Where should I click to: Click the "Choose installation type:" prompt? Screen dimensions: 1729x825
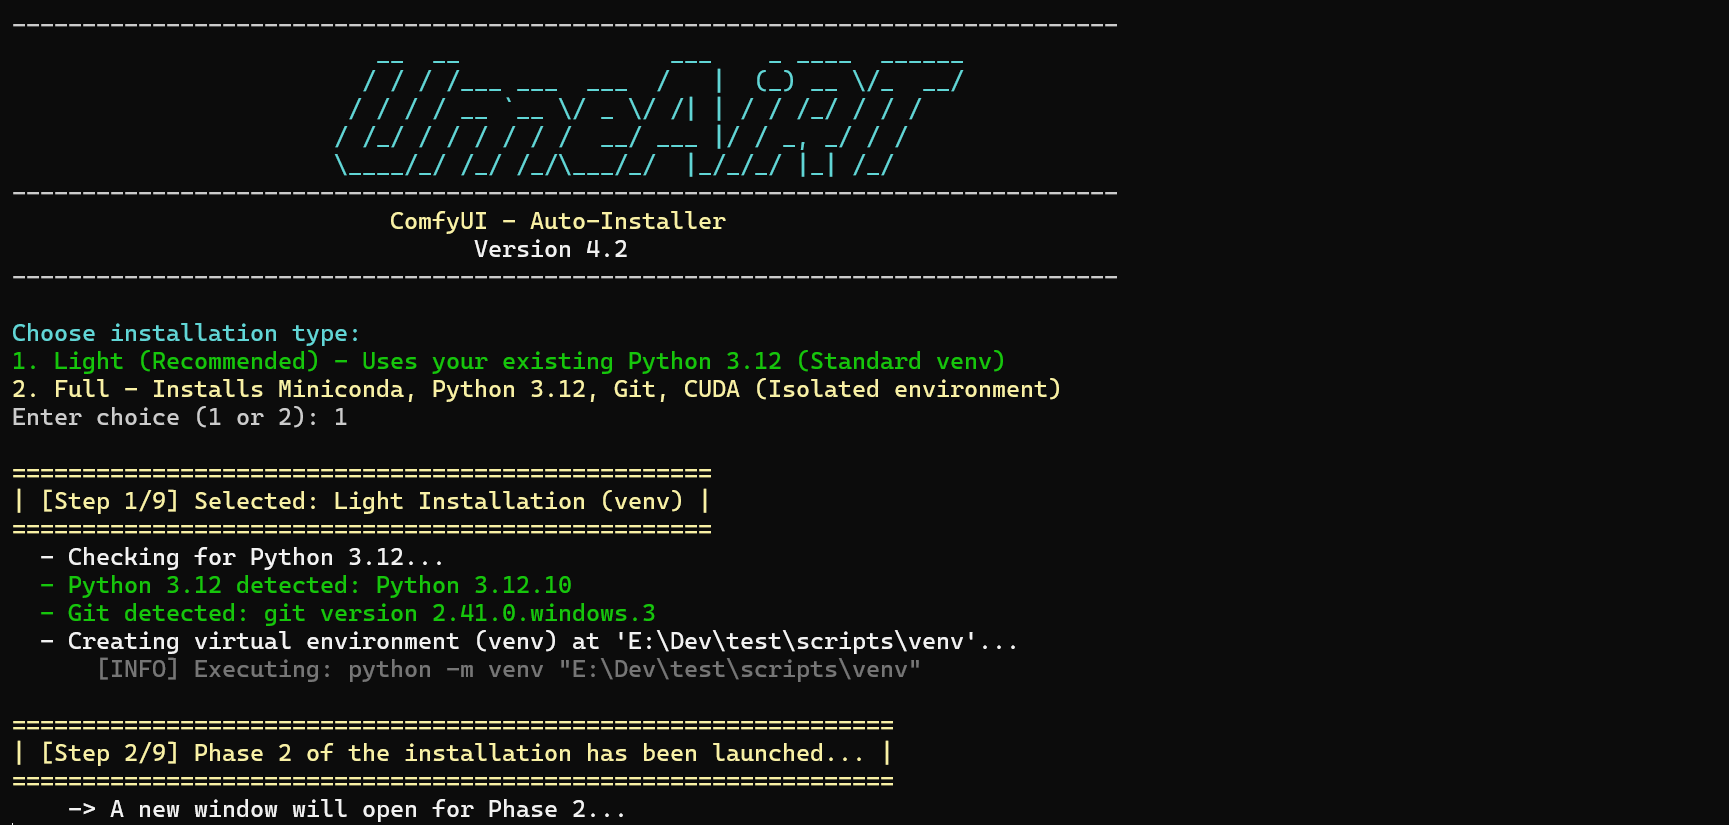(x=186, y=333)
